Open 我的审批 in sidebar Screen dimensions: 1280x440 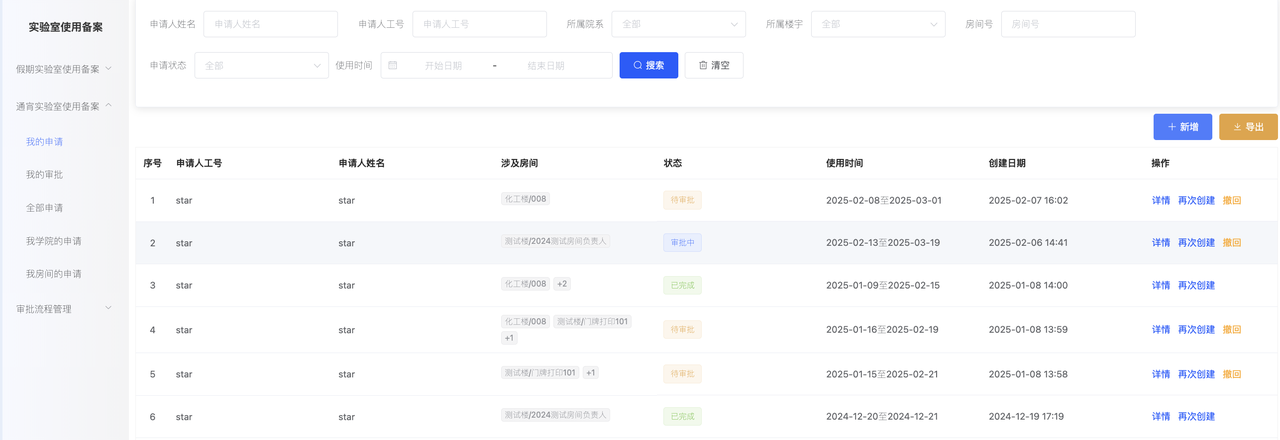tap(44, 175)
